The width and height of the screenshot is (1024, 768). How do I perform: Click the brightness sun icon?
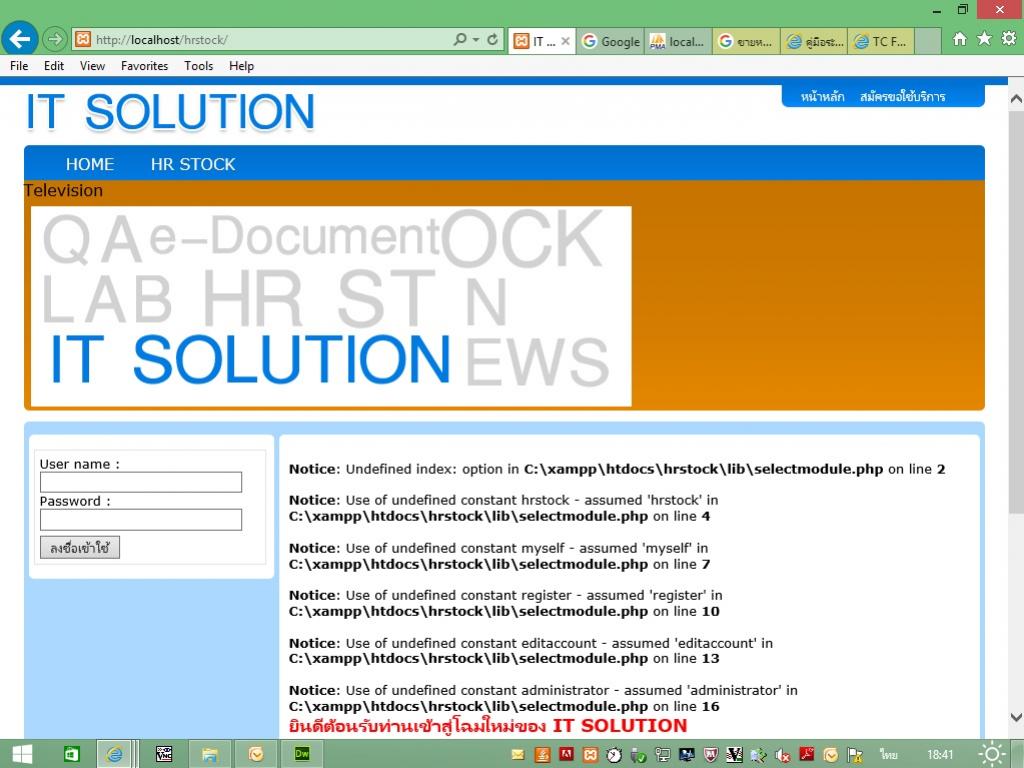point(991,754)
